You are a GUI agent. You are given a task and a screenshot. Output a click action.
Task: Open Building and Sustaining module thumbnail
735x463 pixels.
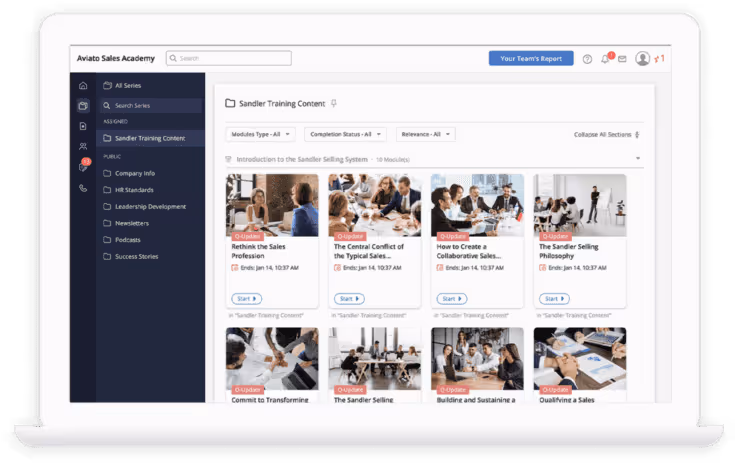pos(477,358)
